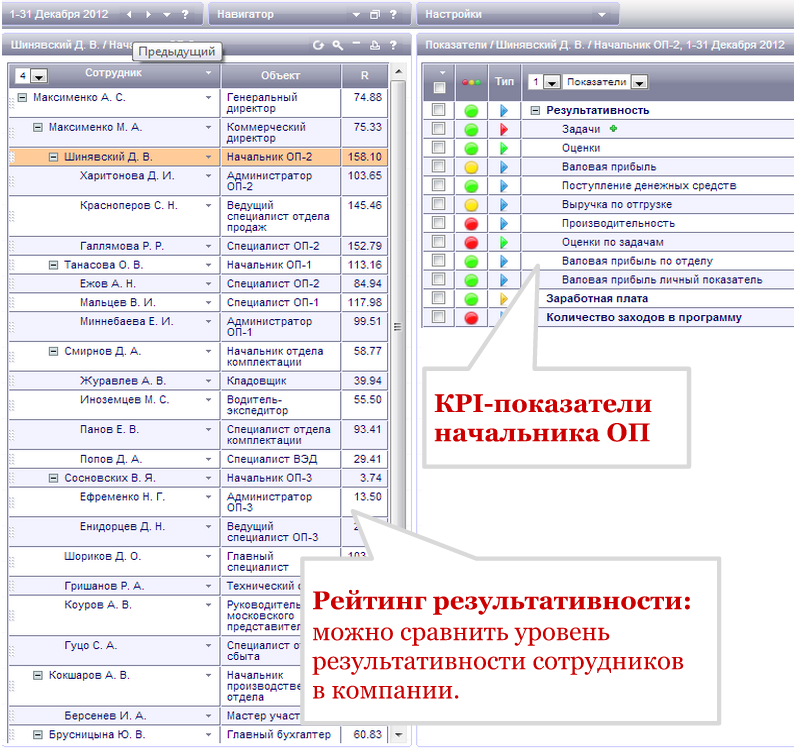Collapse Смирнов Д. А. node
The width and height of the screenshot is (798, 750).
click(x=53, y=352)
